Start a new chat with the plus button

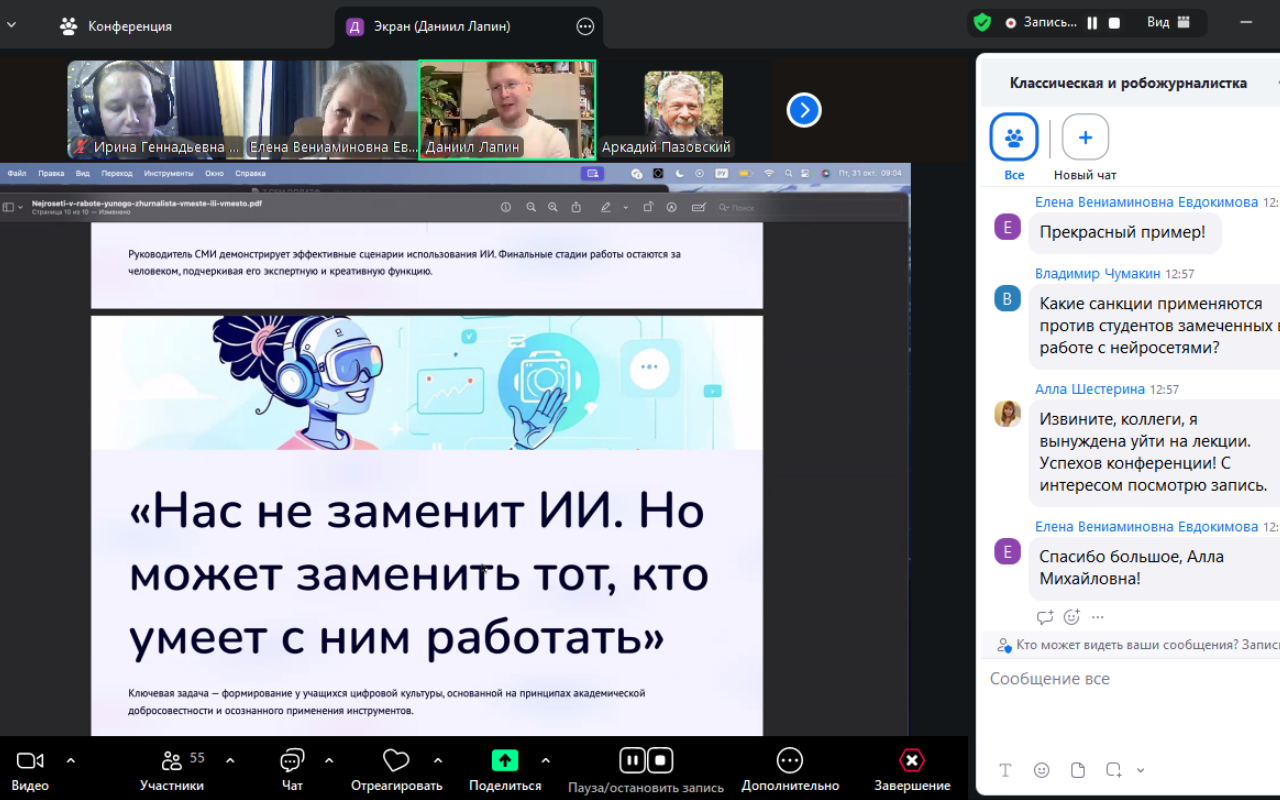point(1085,137)
